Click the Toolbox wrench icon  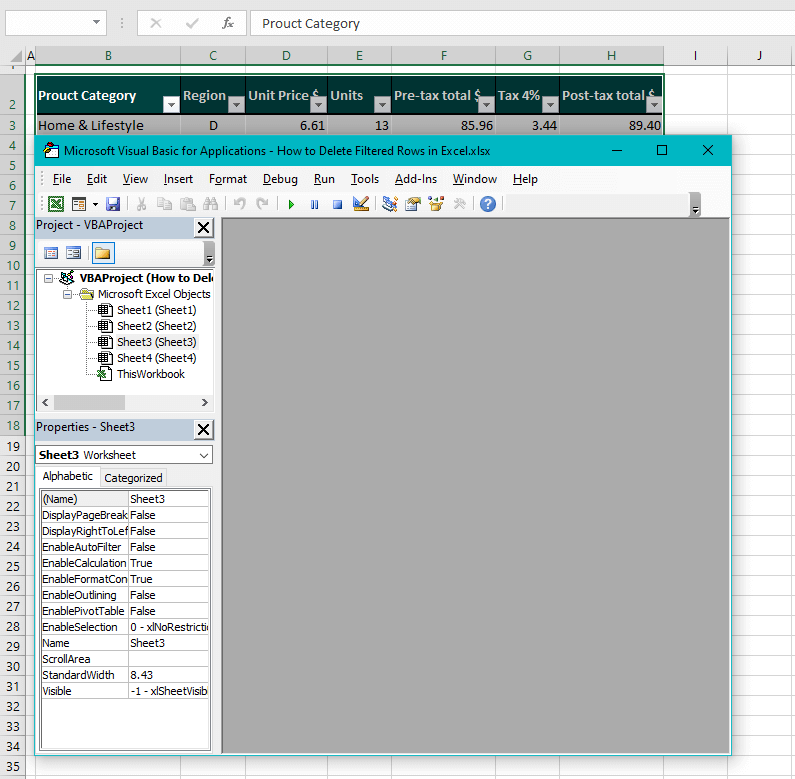click(x=459, y=204)
